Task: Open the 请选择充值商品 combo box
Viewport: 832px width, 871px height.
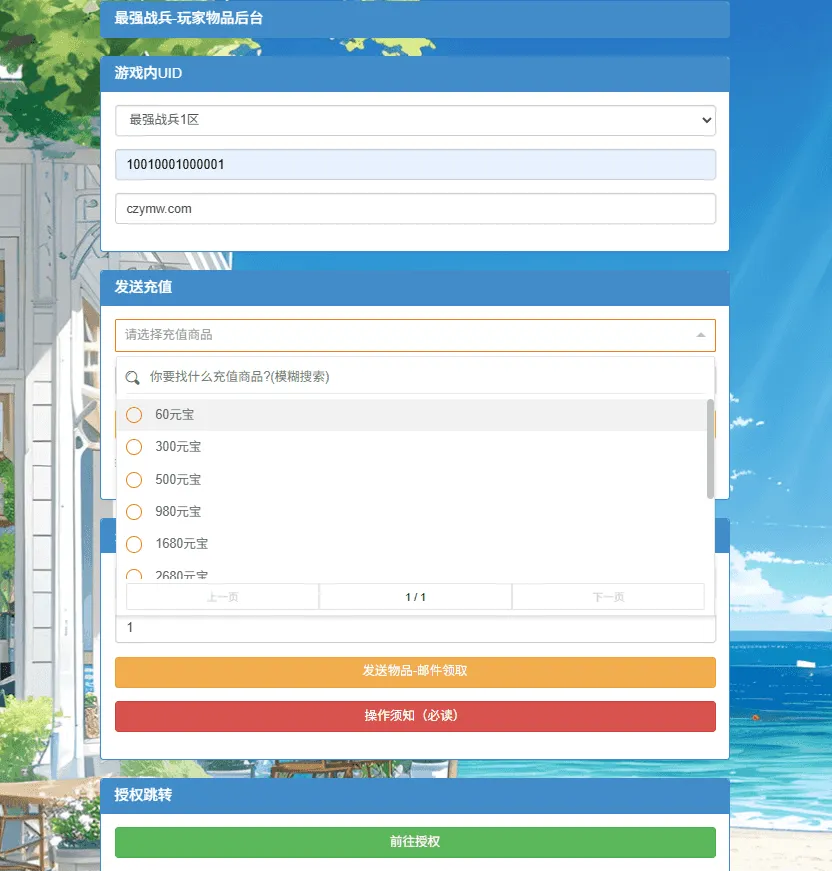Action: (x=400, y=334)
